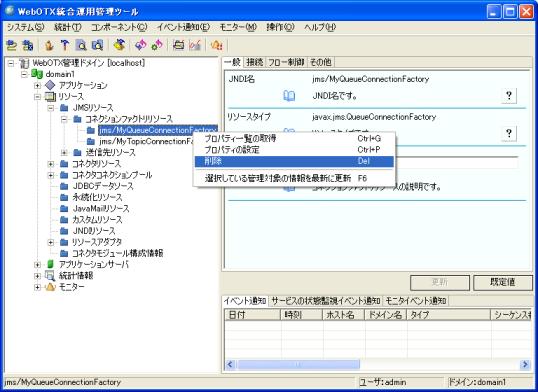Open the 操作(O) menu
This screenshot has width=538, height=392.
pyautogui.click(x=280, y=27)
